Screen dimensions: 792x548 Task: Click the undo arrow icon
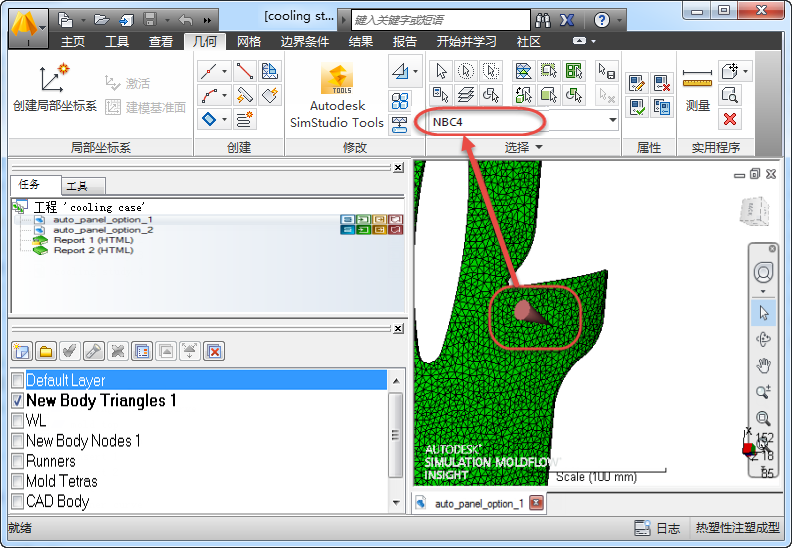[185, 20]
